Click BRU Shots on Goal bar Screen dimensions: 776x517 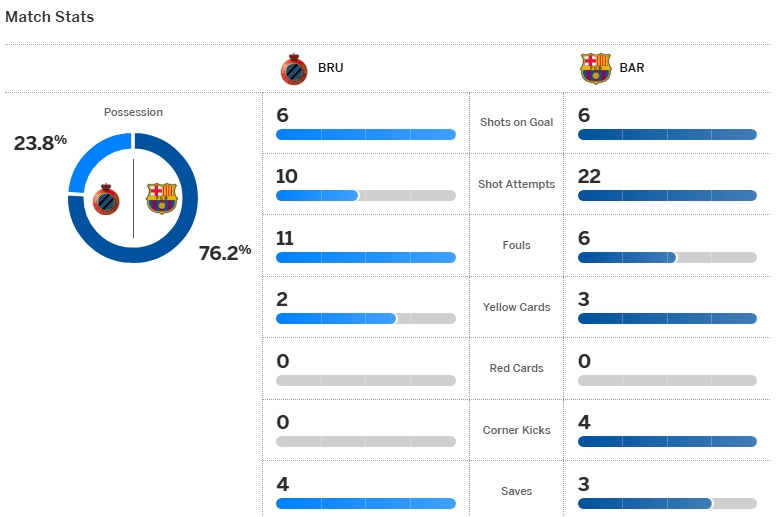coord(365,134)
